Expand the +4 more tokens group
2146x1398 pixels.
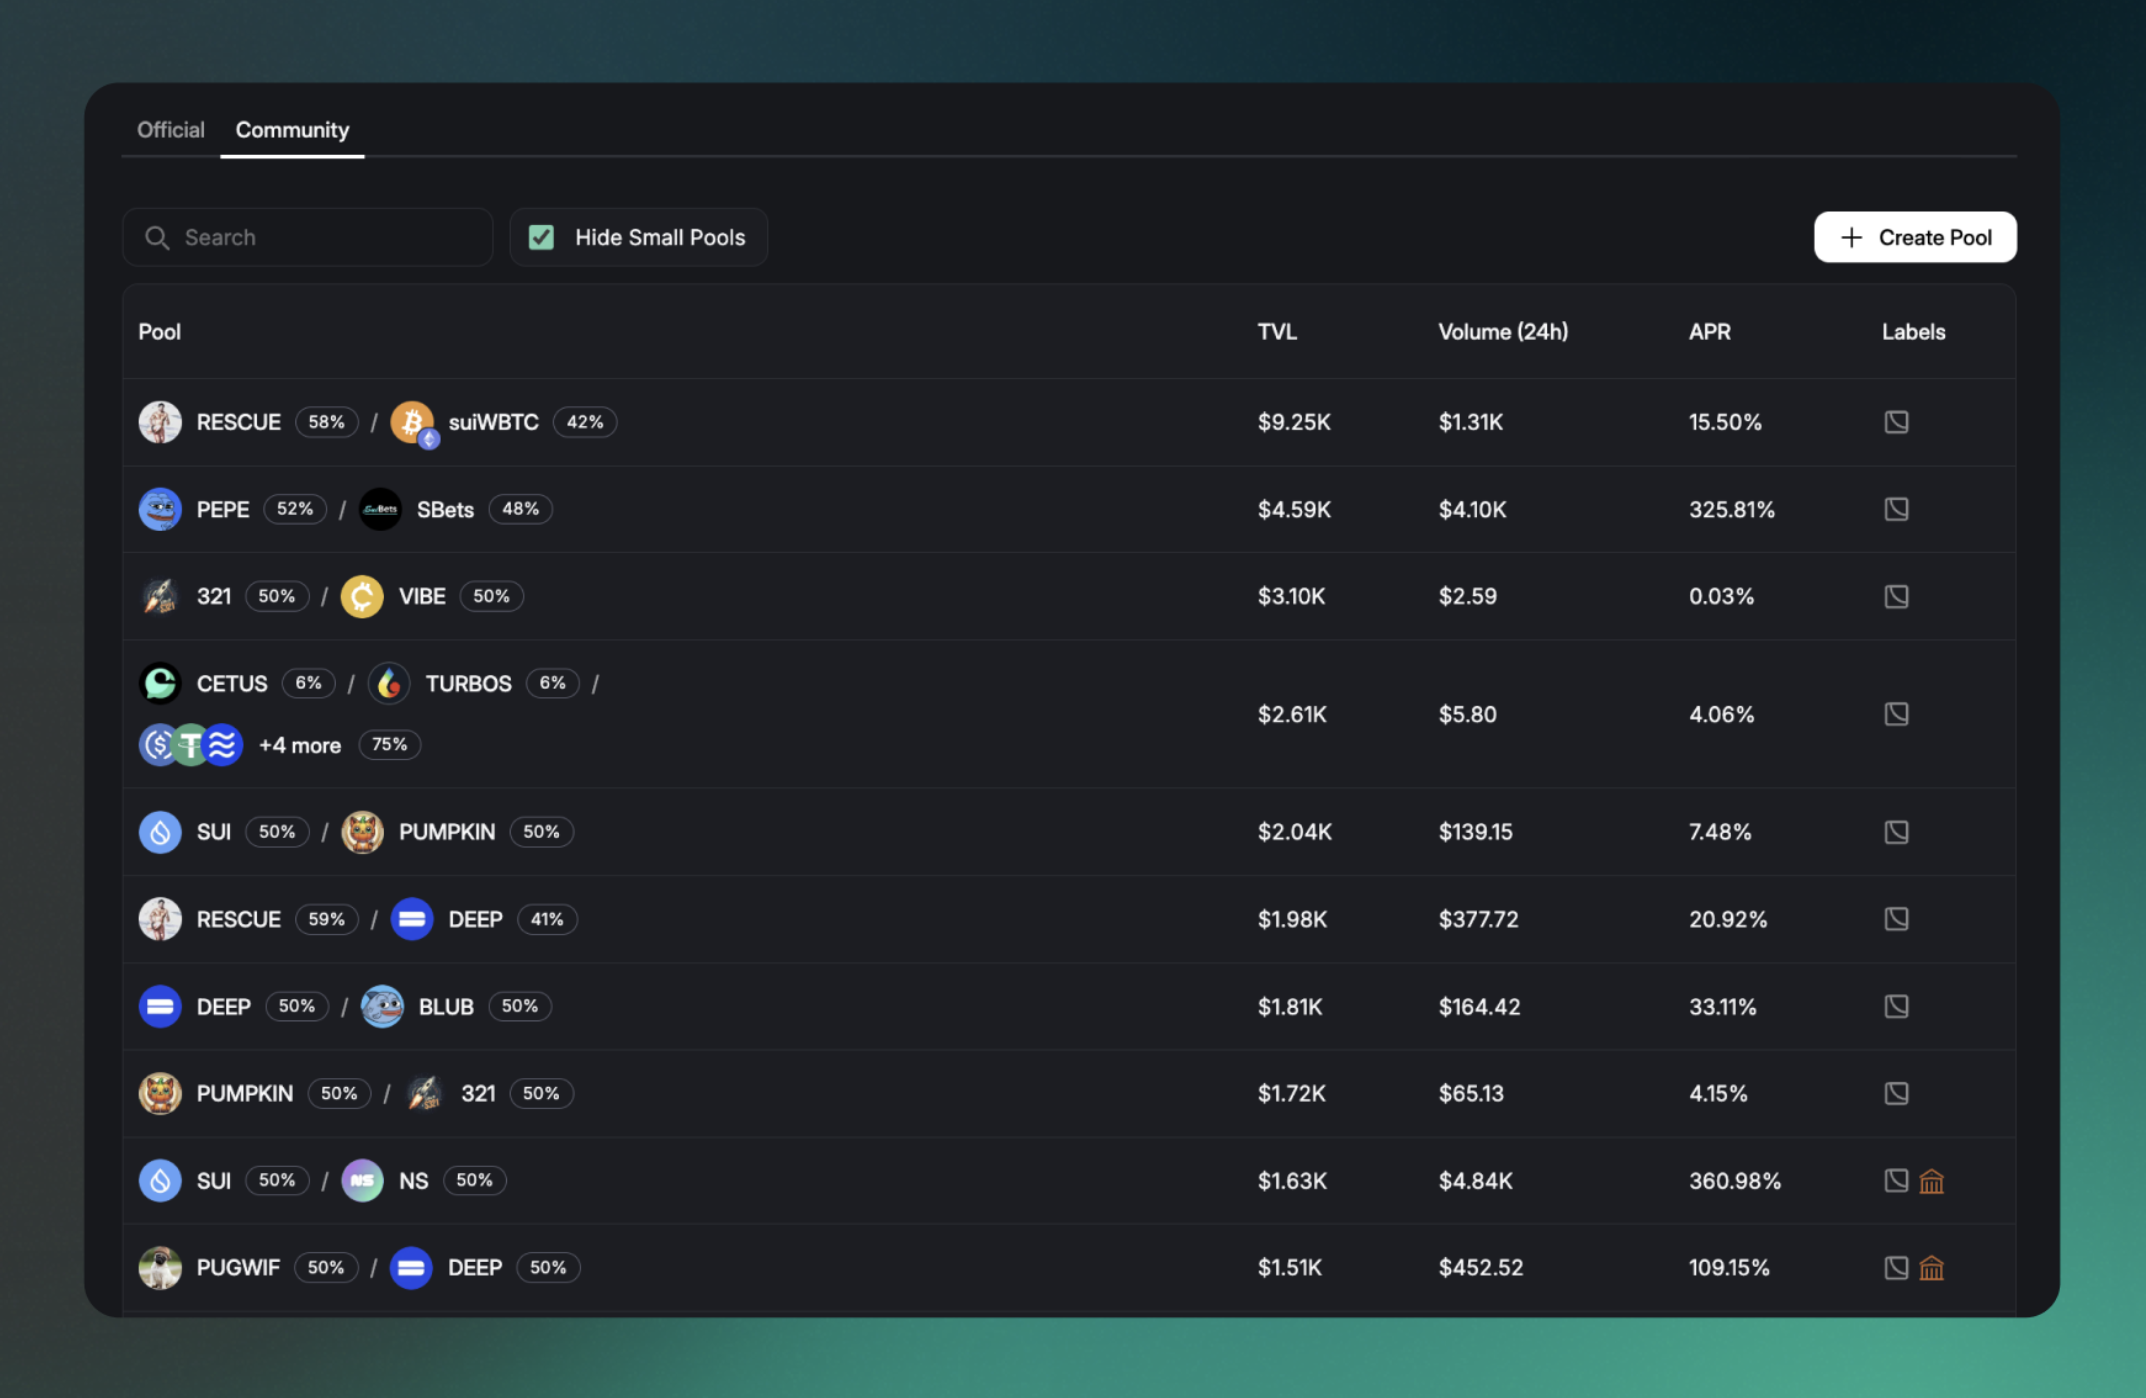click(299, 746)
